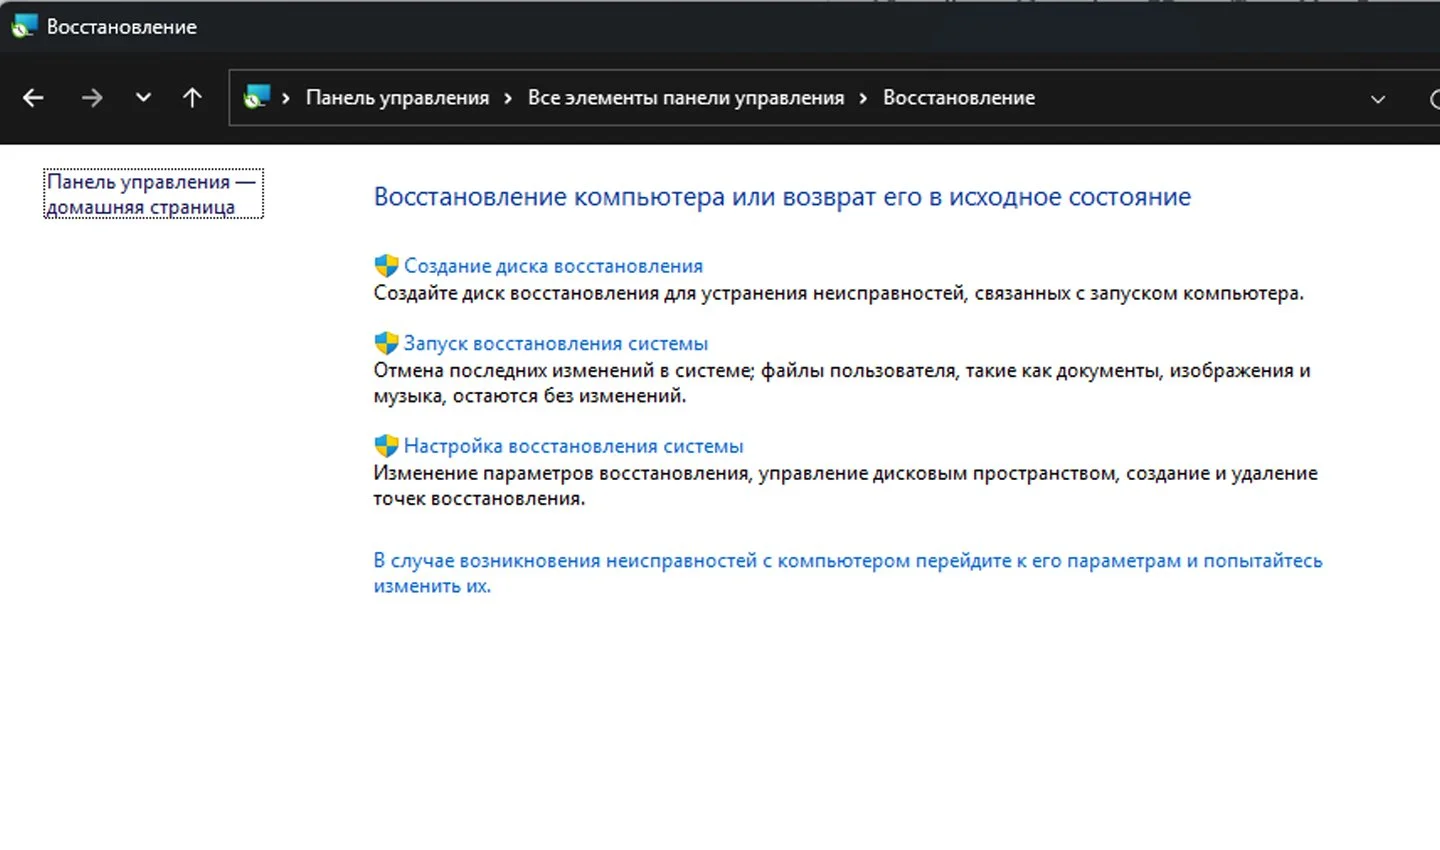
Task: Select the Восстановление breadcrumb in address bar
Action: (959, 98)
